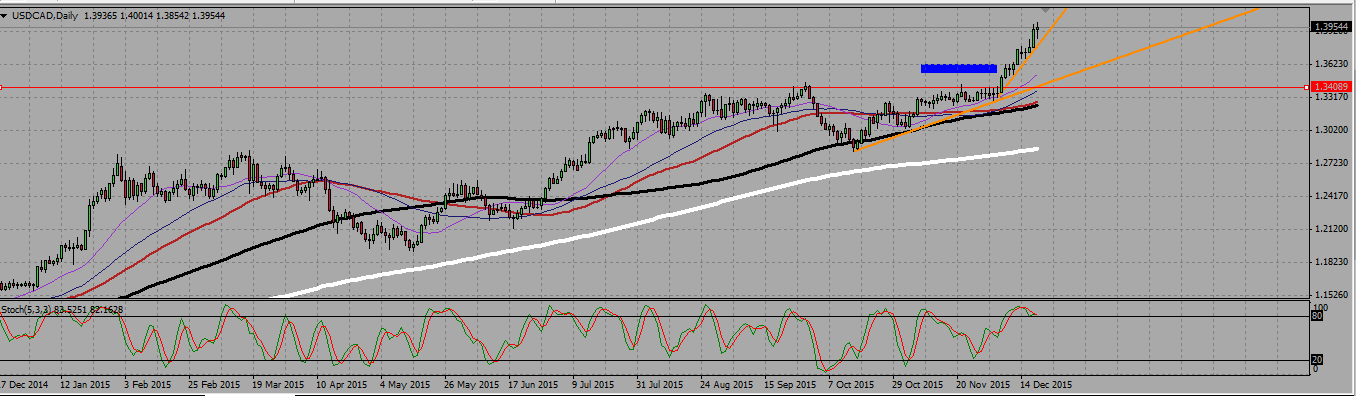Select the blue rectangle drawn on chart
The width and height of the screenshot is (1356, 396).
pos(958,68)
